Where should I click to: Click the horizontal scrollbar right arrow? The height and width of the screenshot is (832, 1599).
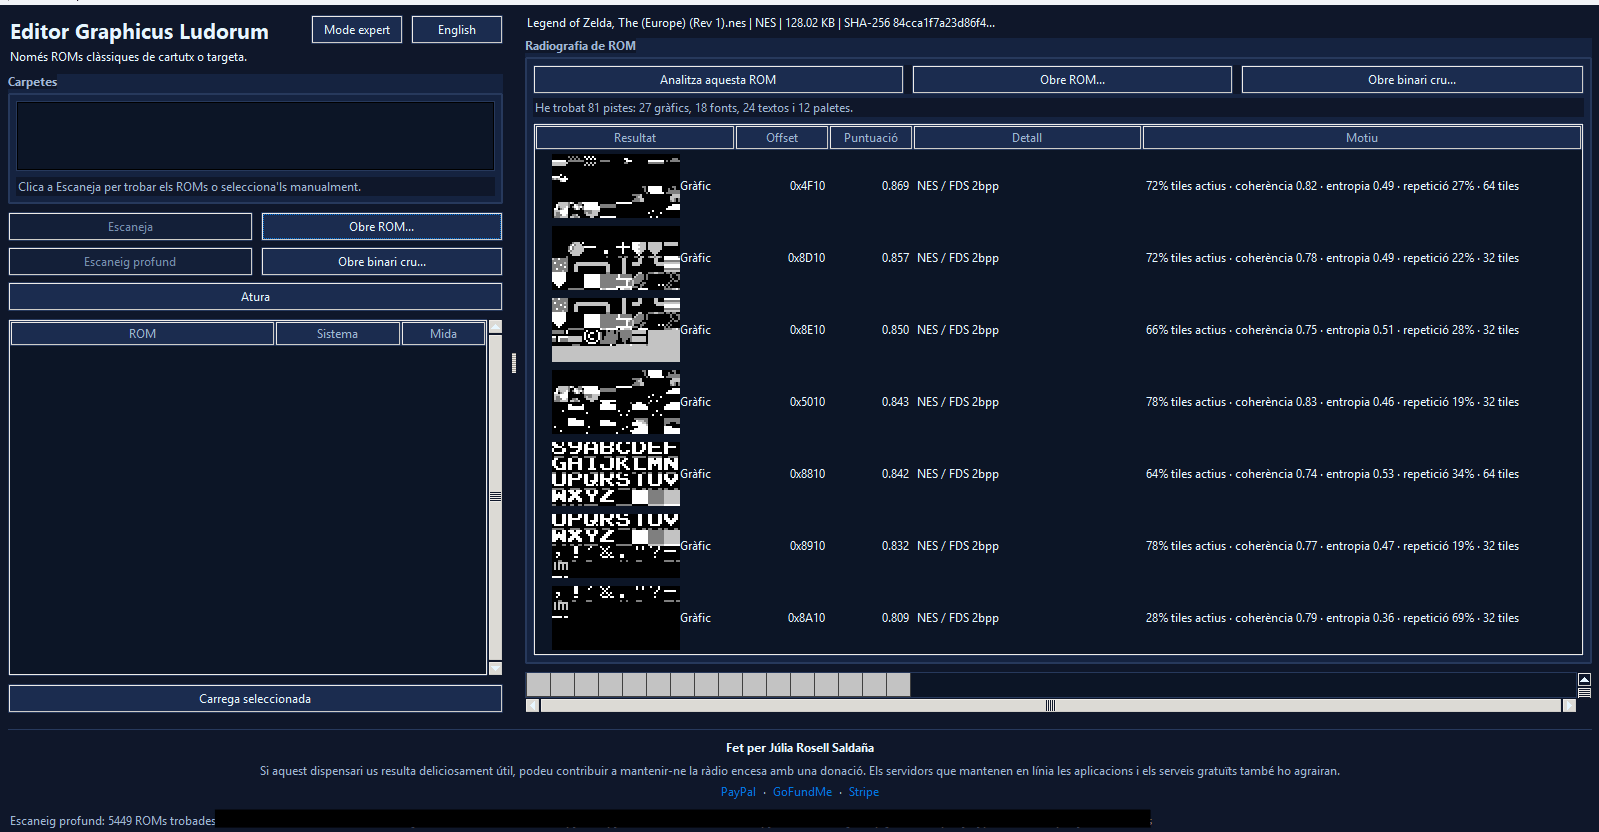1569,705
